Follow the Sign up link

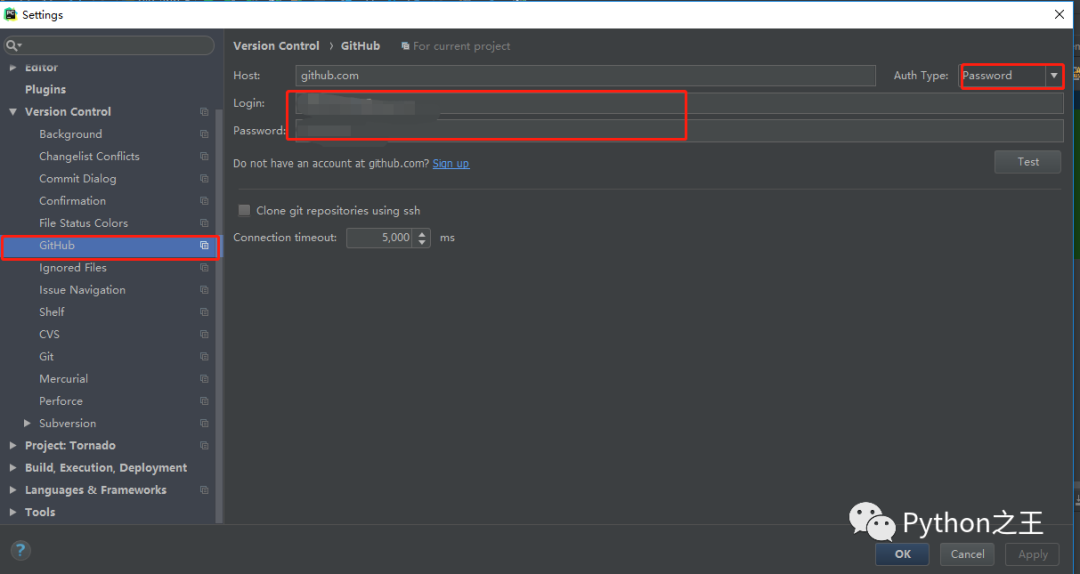click(x=450, y=163)
